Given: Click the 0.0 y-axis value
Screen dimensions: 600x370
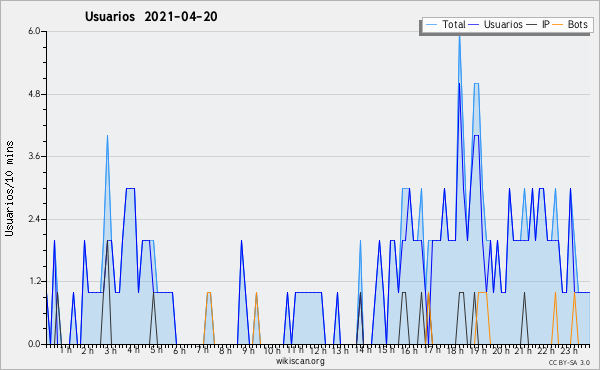Looking at the screenshot, I should coord(34,344).
